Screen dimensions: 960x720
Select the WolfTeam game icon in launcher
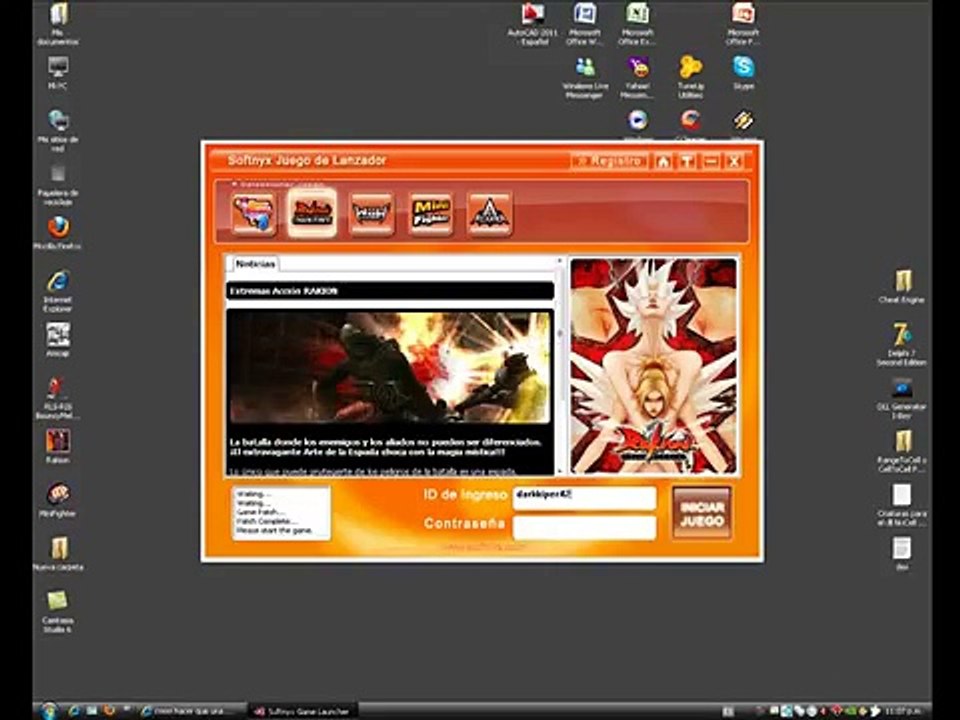371,213
